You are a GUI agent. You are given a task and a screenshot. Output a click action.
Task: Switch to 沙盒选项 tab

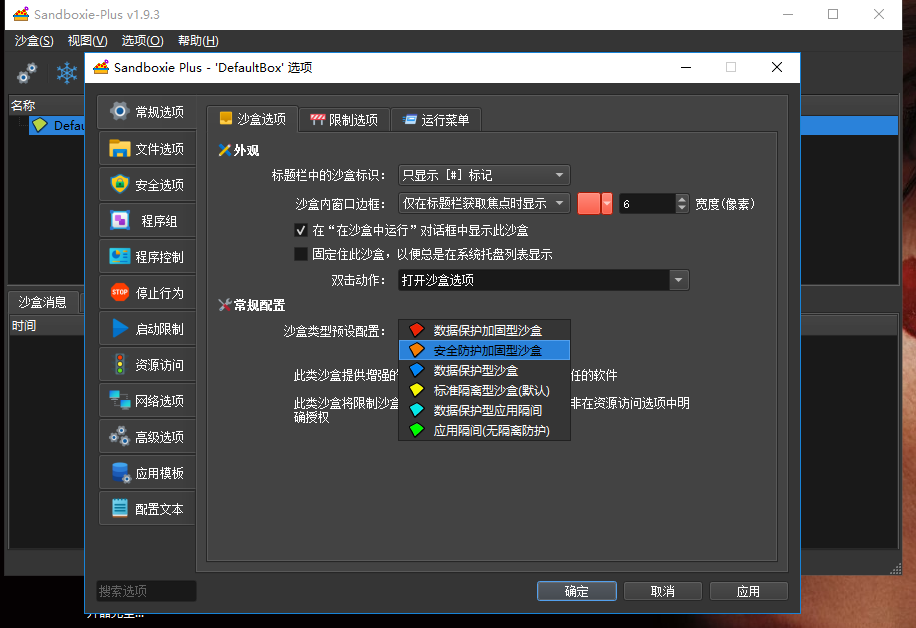click(252, 119)
